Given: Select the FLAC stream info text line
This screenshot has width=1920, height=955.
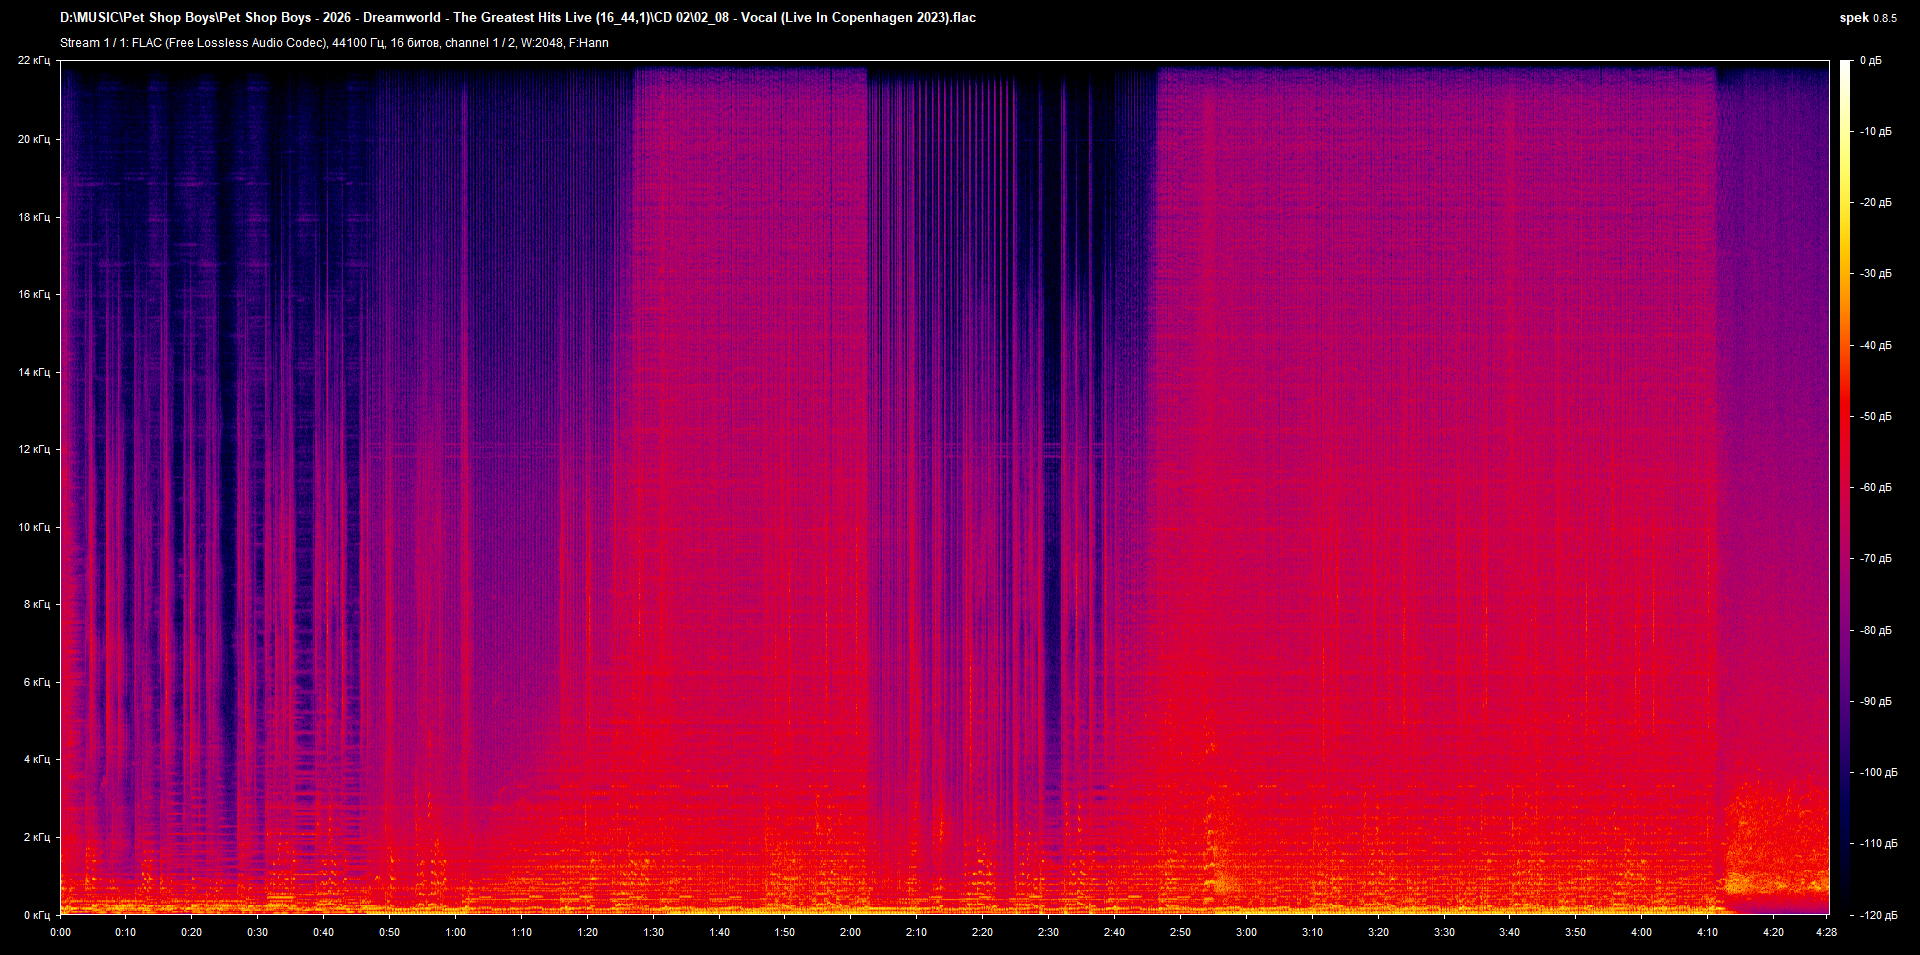Looking at the screenshot, I should [x=335, y=43].
